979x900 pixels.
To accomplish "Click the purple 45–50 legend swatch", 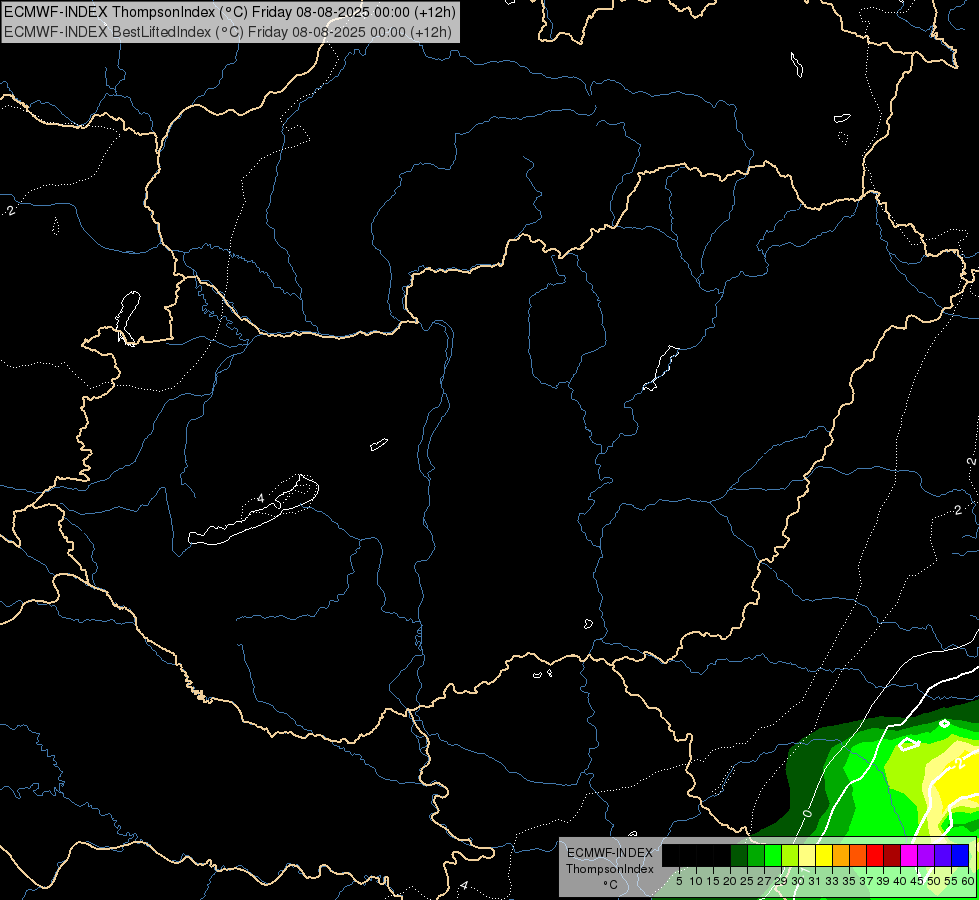I will (926, 856).
